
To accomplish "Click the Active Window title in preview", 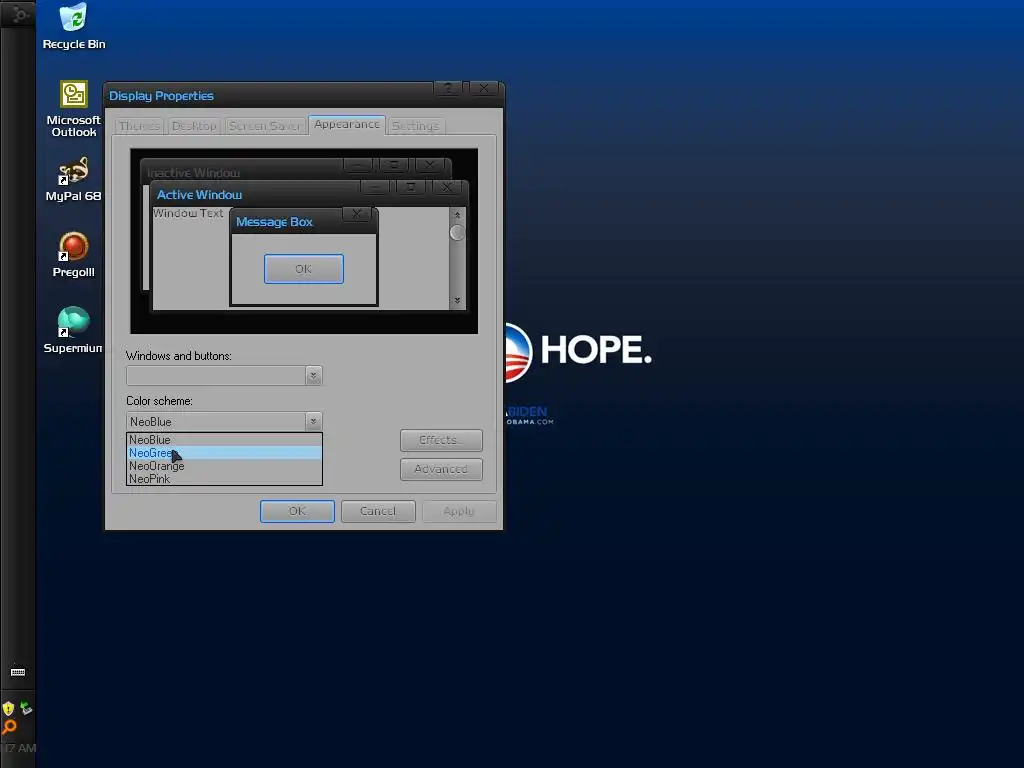I will (x=199, y=195).
